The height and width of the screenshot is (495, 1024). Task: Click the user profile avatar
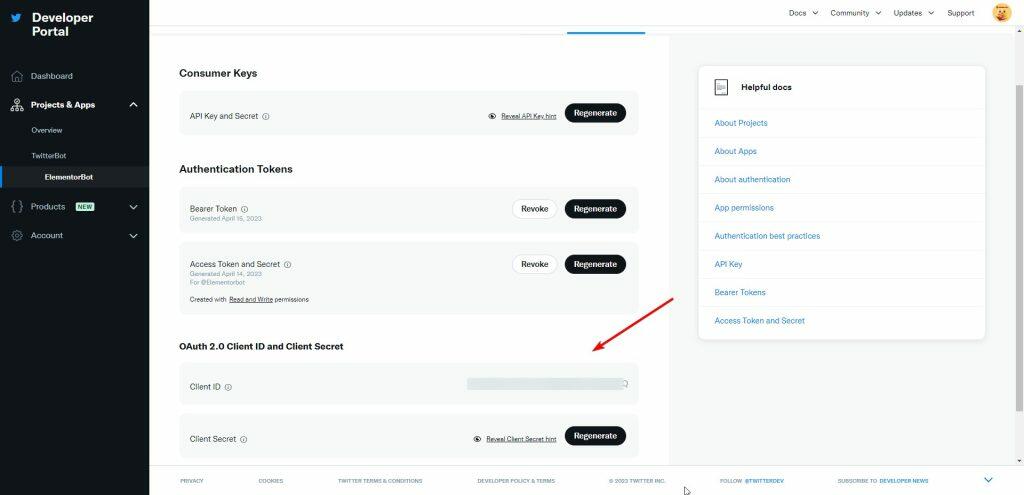coord(1001,13)
